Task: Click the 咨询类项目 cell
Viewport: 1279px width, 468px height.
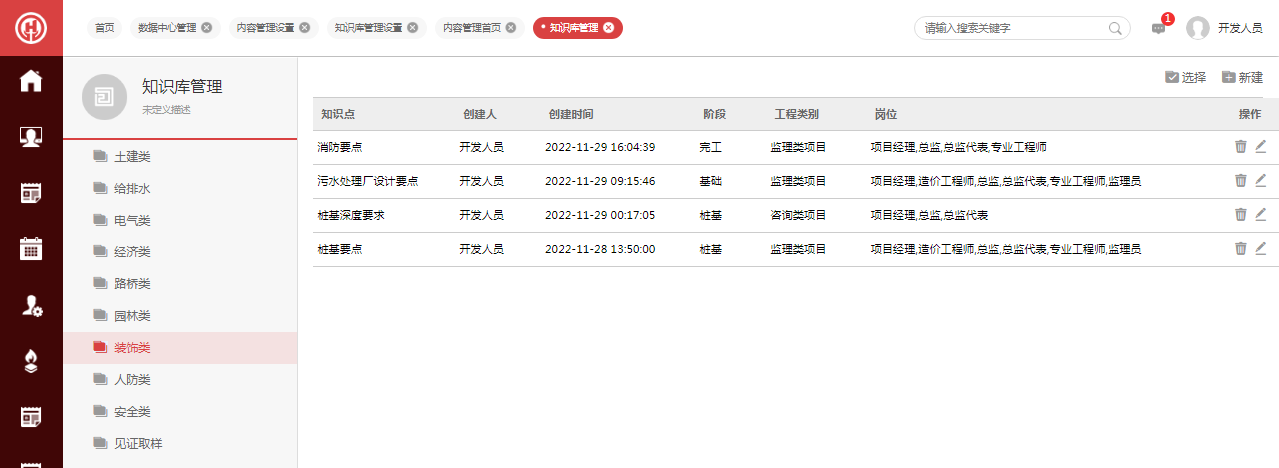Action: pyautogui.click(x=798, y=215)
